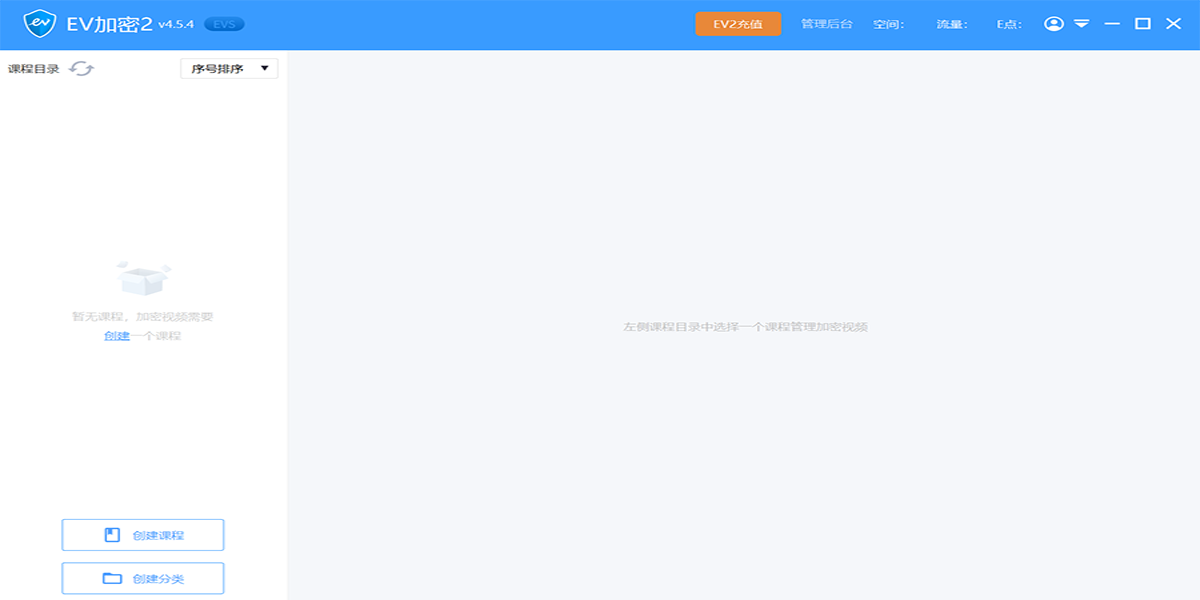Image resolution: width=1200 pixels, height=600 pixels.
Task: Click the EVS badge in title bar
Action: 224,24
